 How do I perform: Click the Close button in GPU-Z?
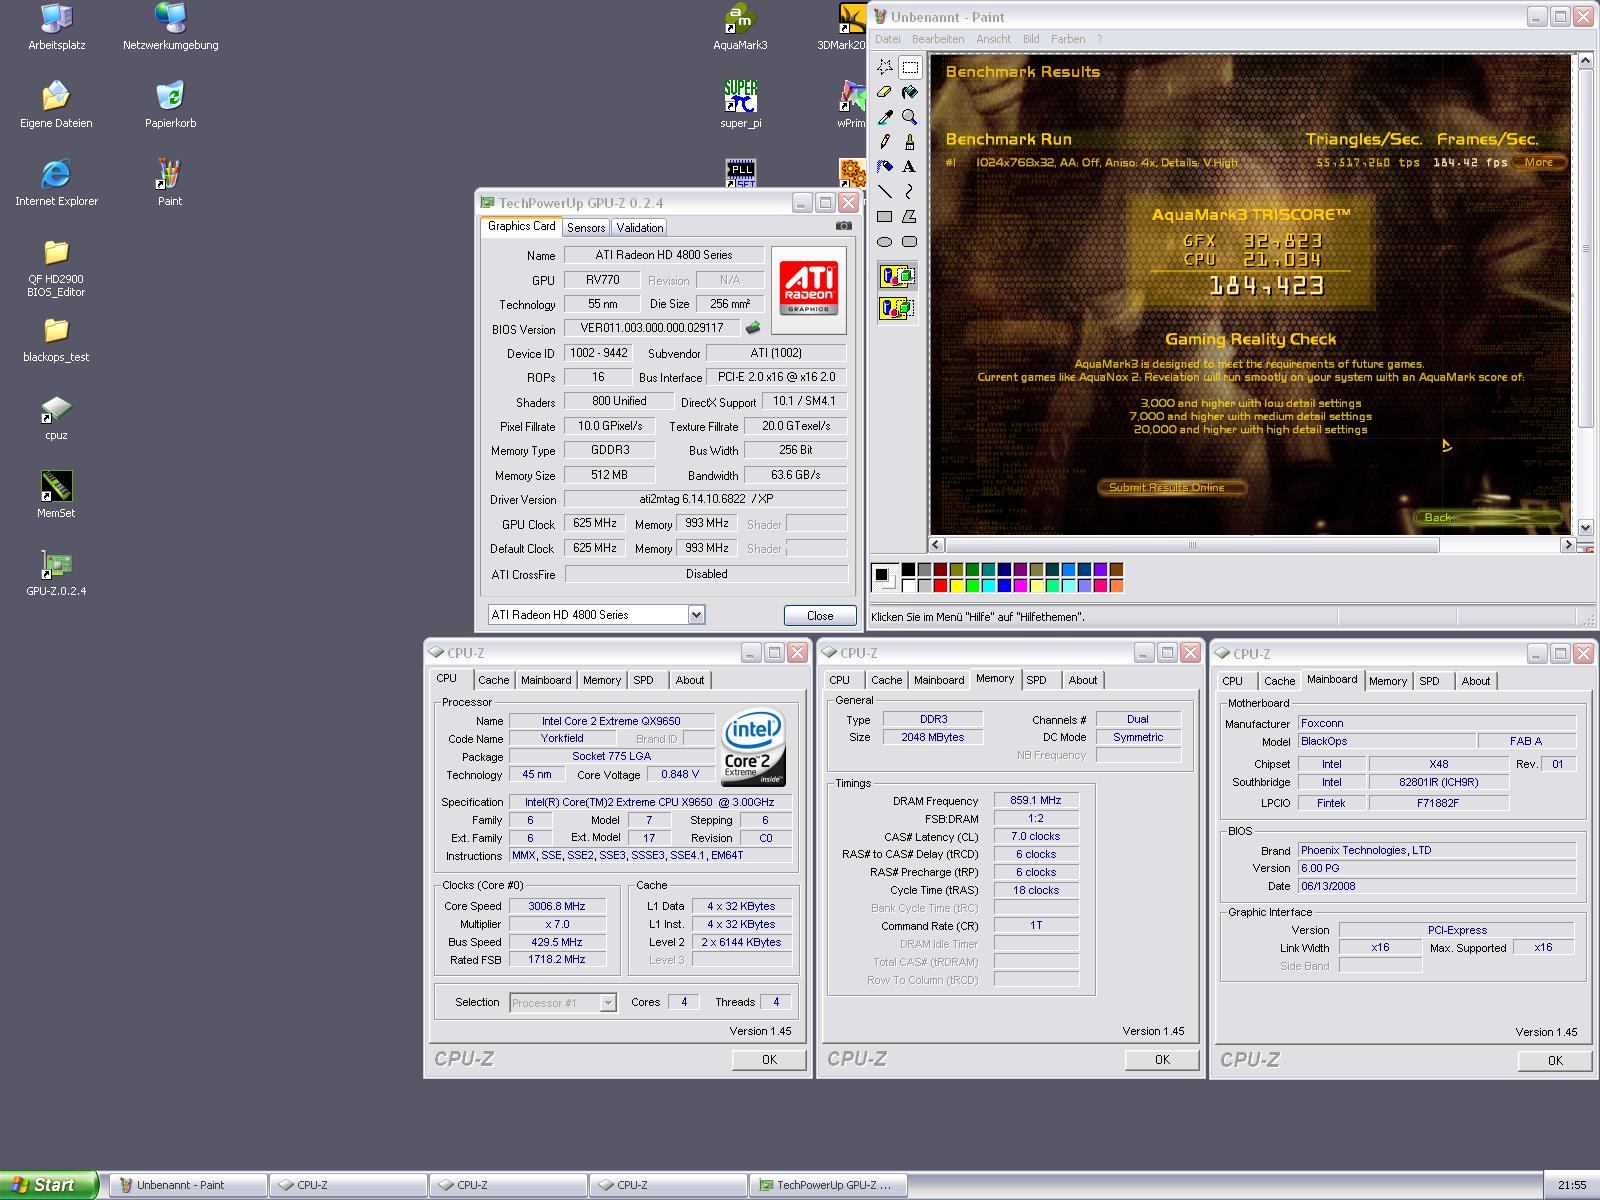820,616
